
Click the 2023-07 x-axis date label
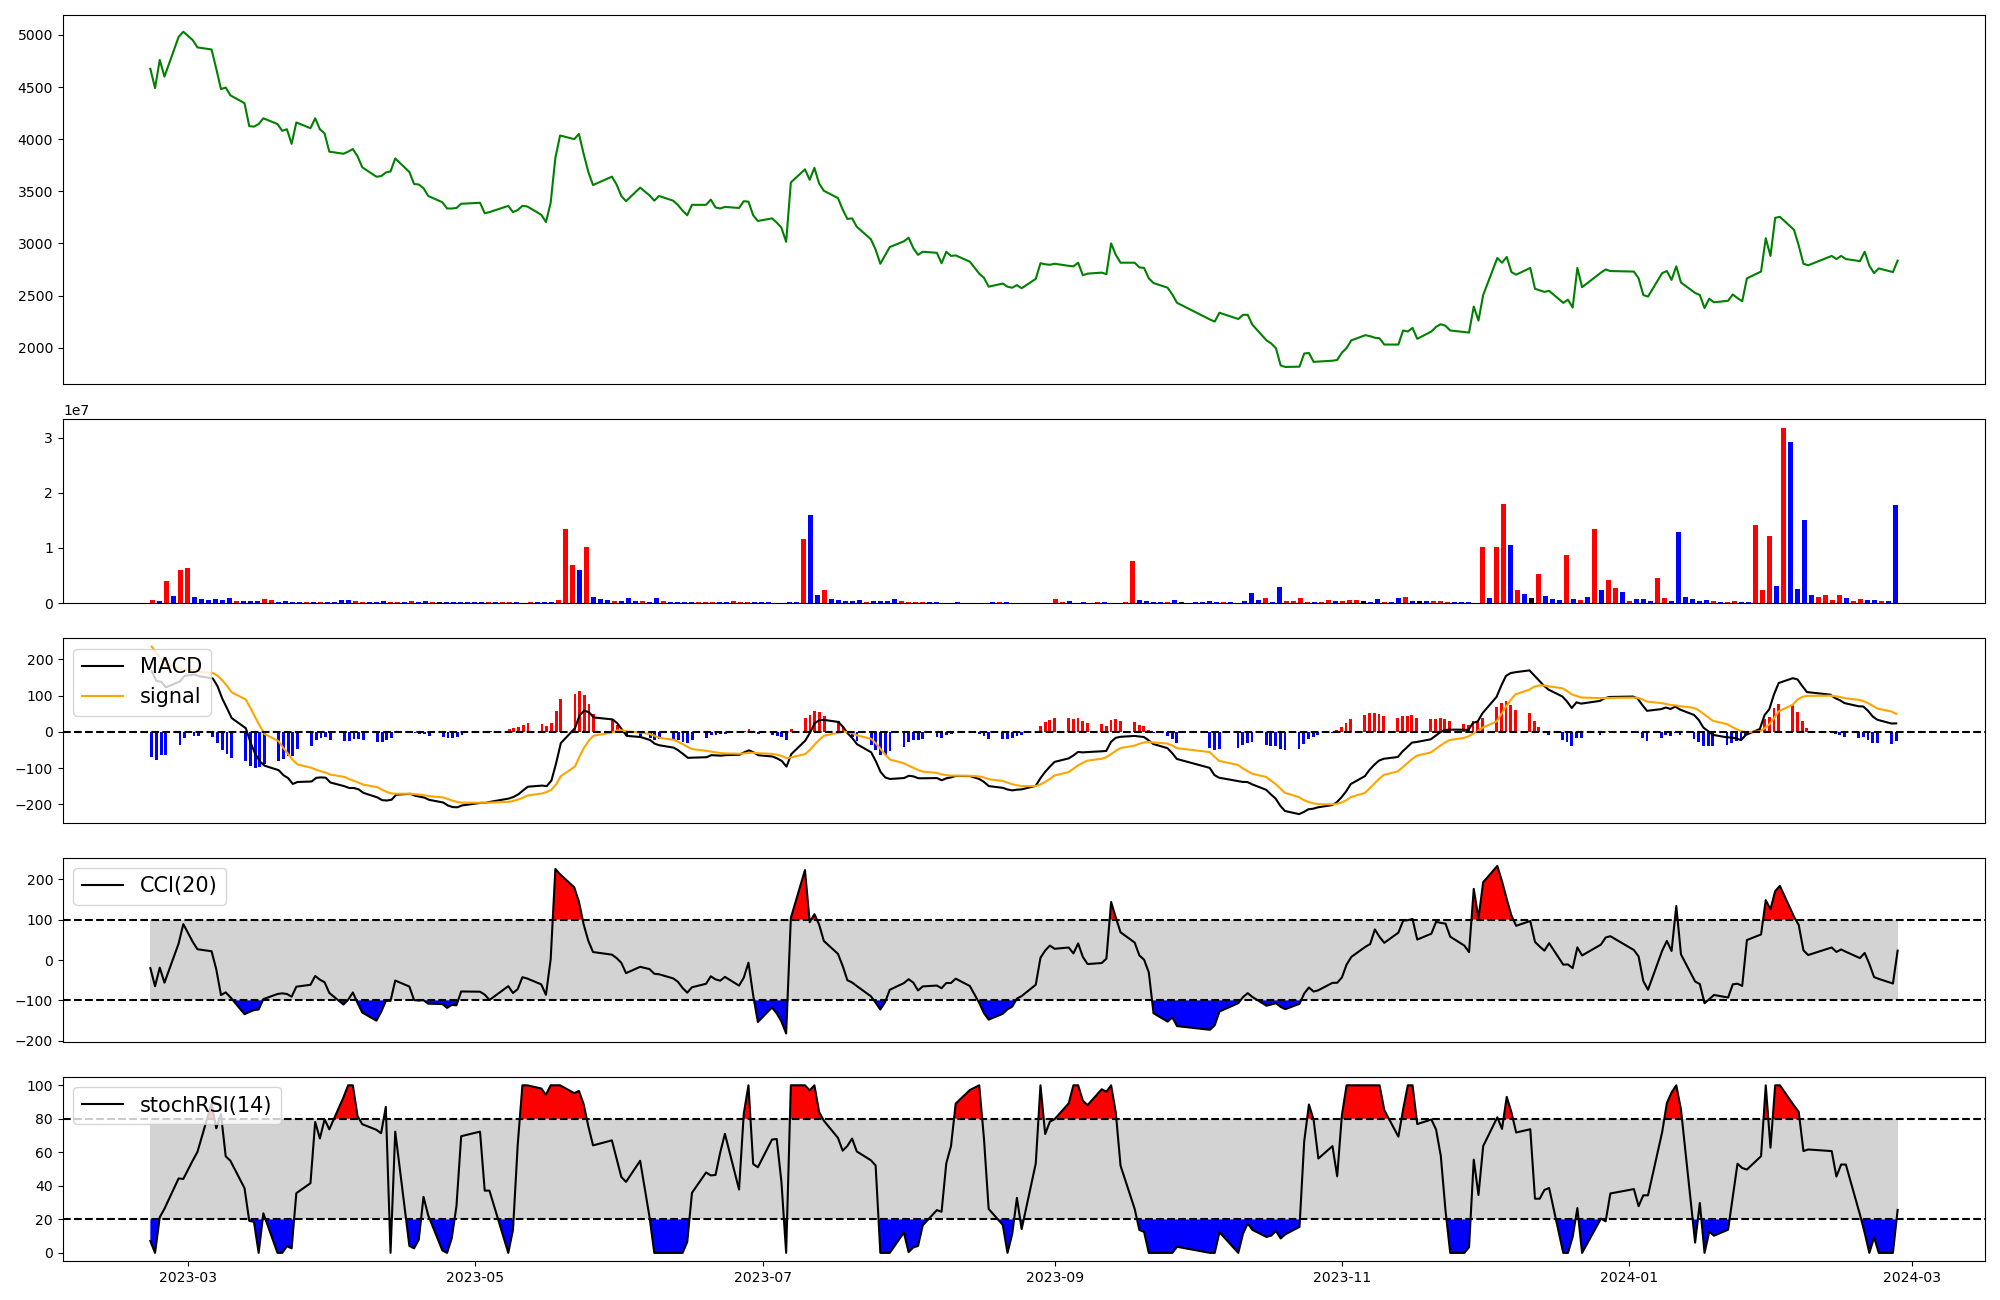[x=763, y=1277]
